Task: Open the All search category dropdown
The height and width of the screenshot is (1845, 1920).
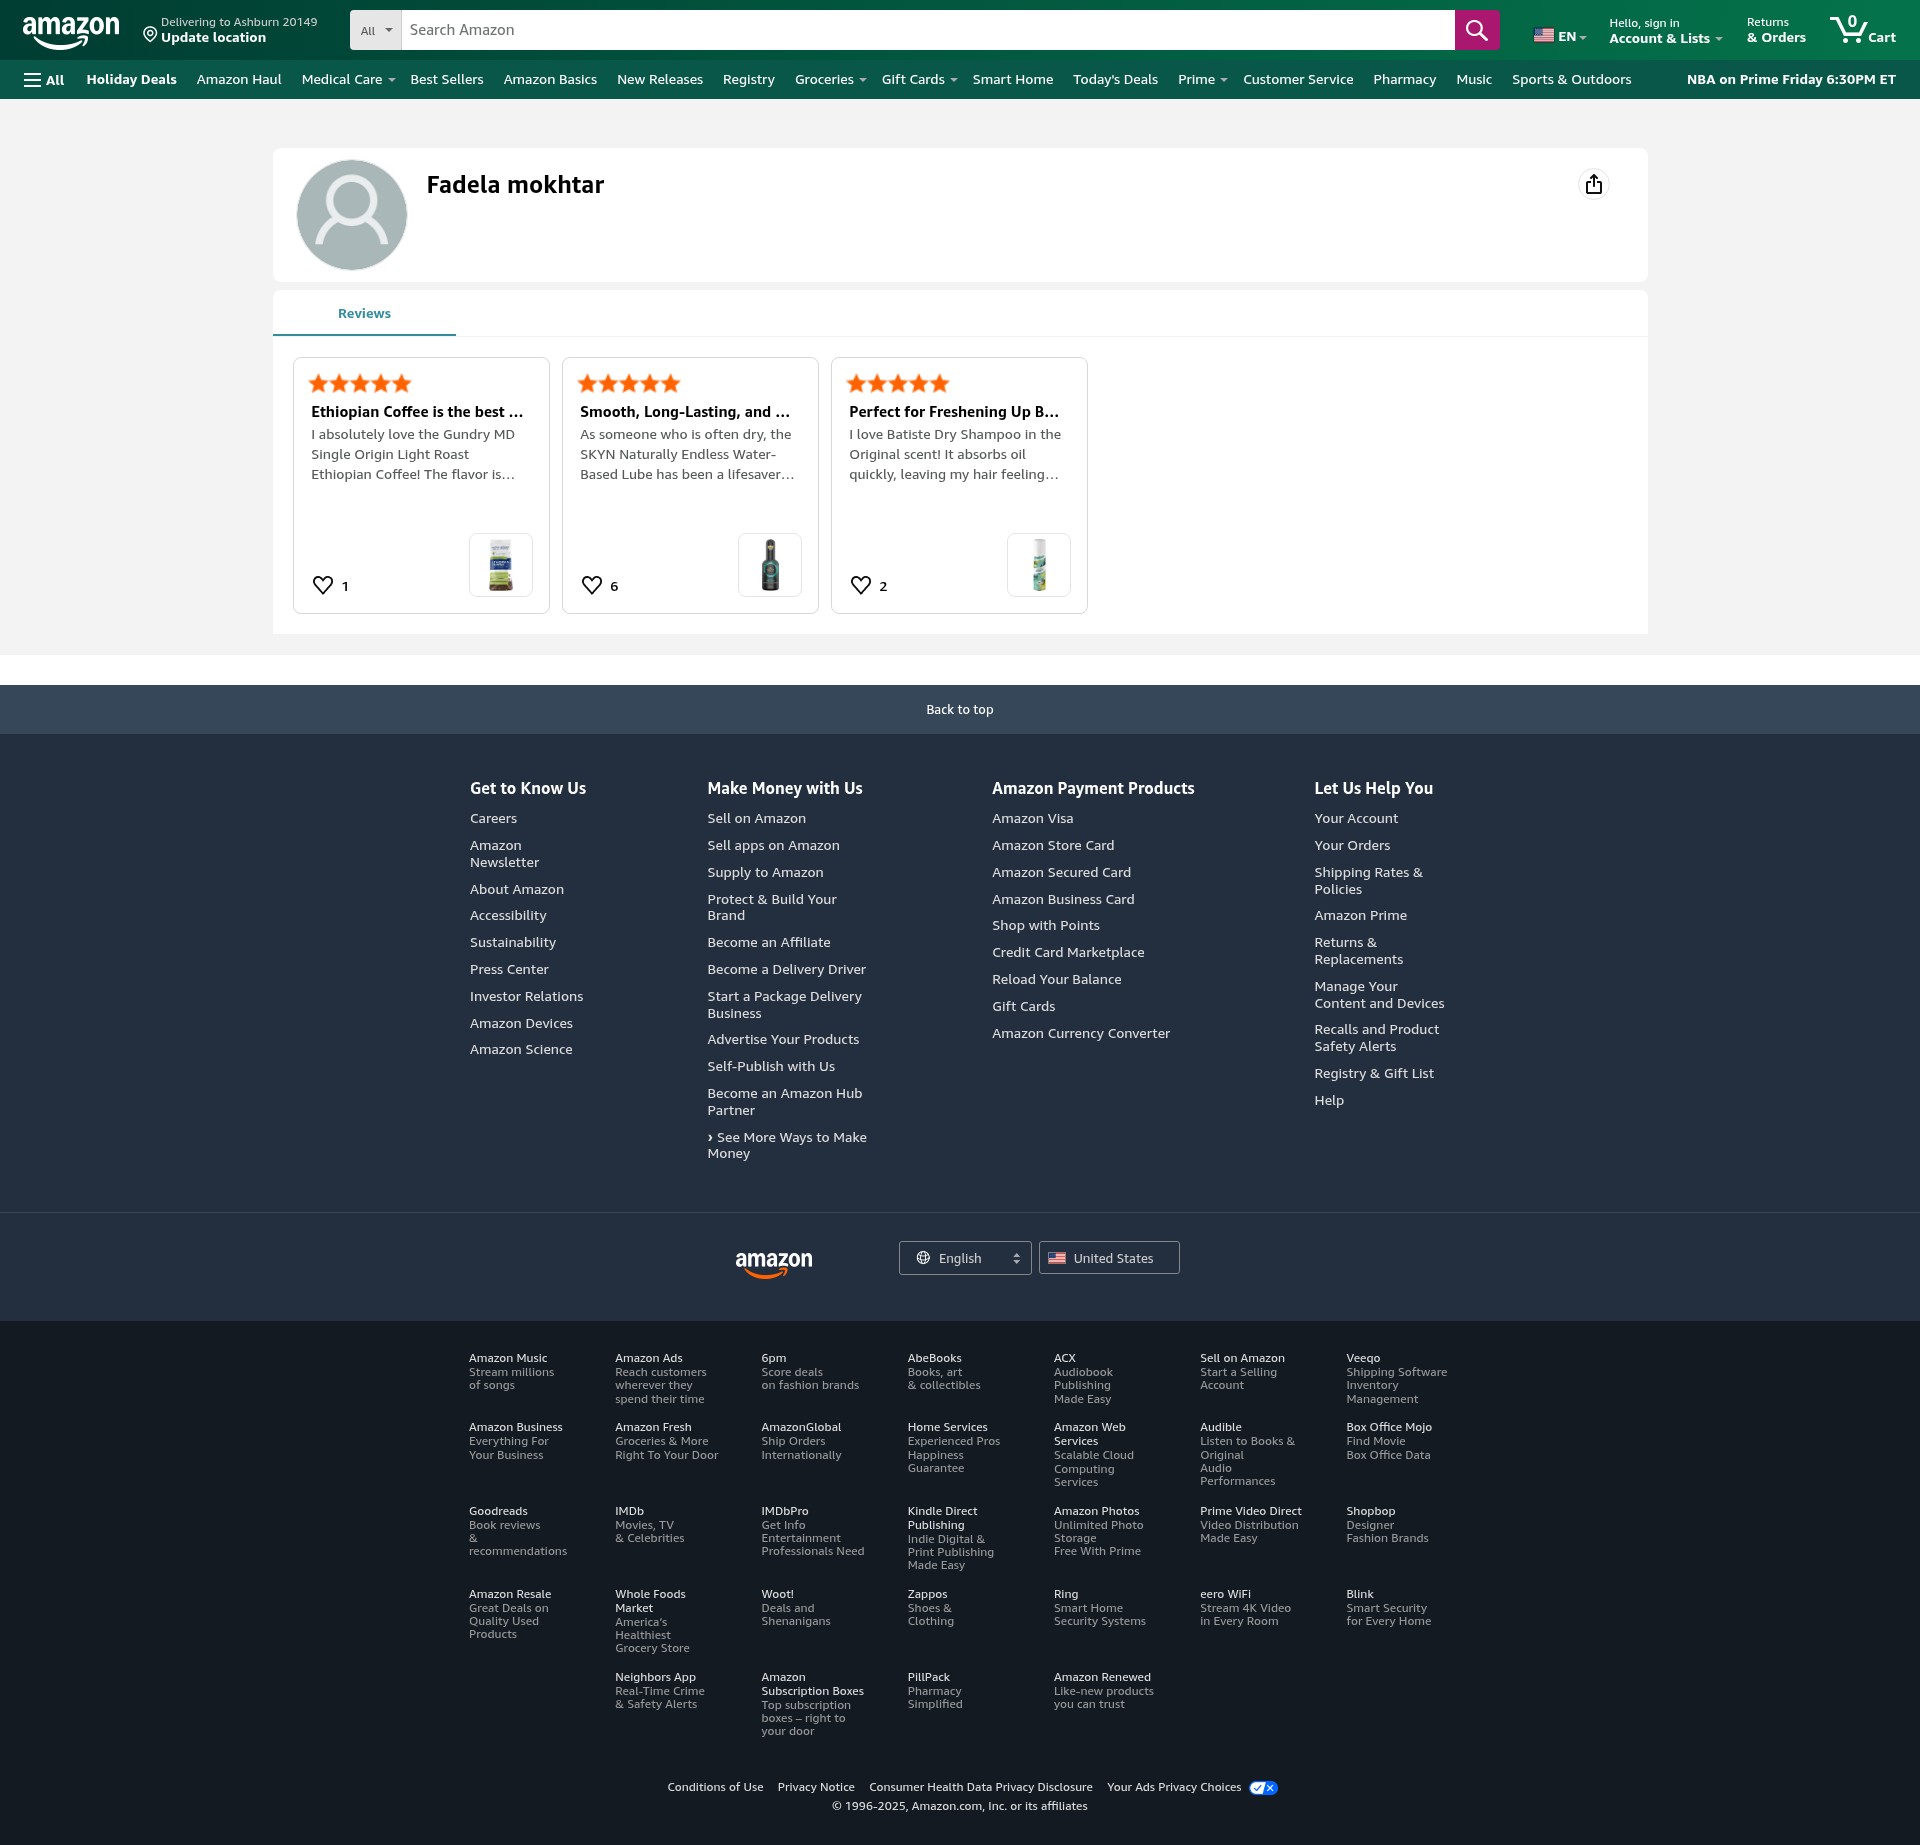Action: tap(376, 30)
